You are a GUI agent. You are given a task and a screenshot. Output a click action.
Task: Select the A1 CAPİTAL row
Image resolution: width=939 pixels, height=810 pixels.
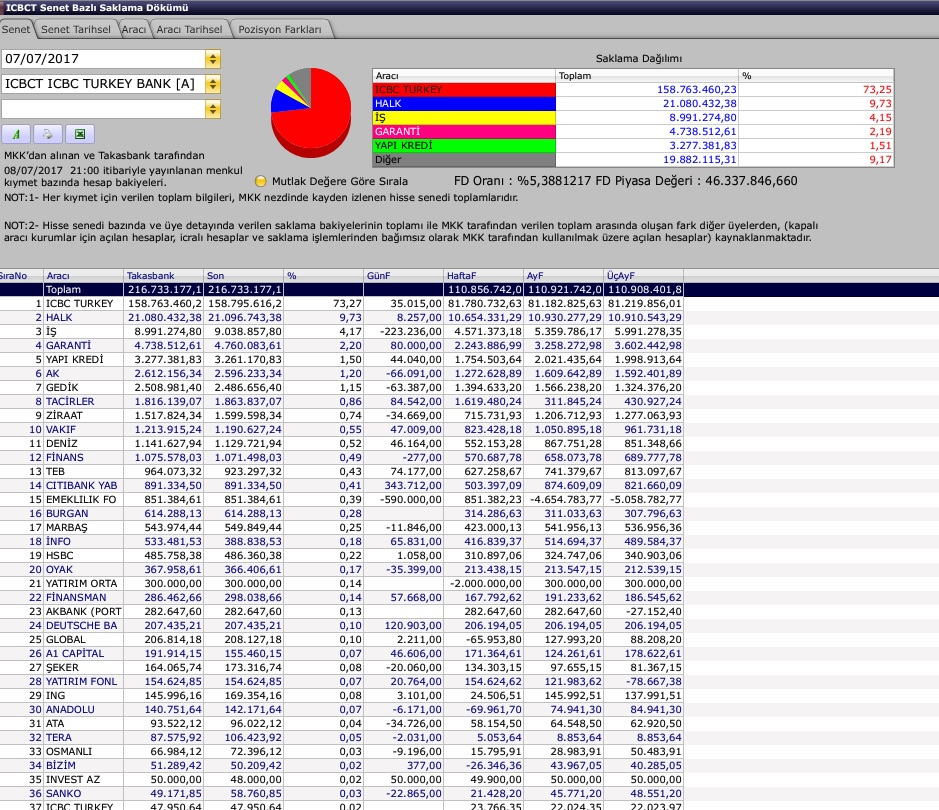[x=341, y=654]
